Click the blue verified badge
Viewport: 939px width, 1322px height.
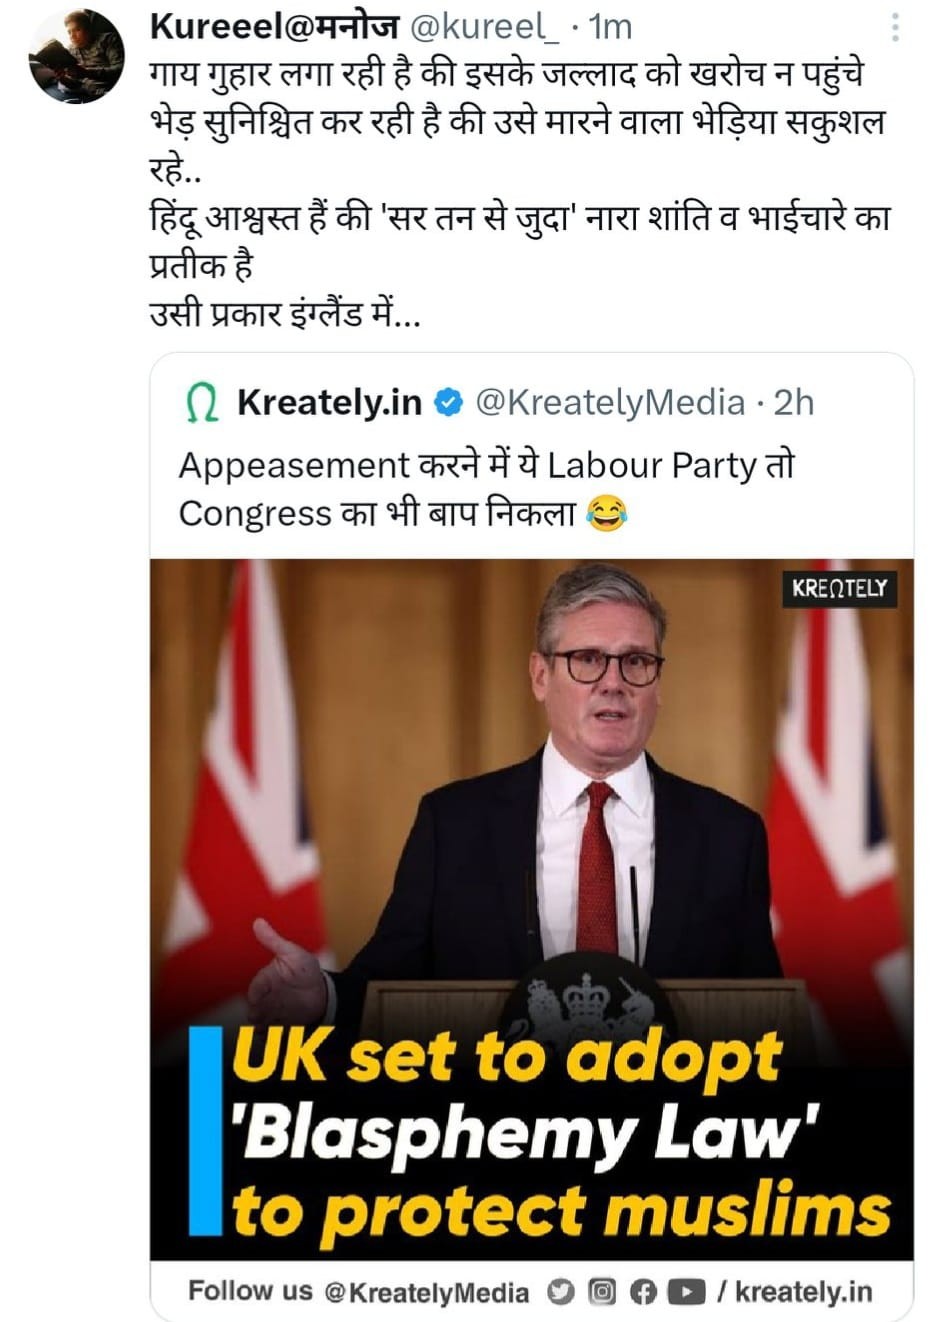(449, 403)
